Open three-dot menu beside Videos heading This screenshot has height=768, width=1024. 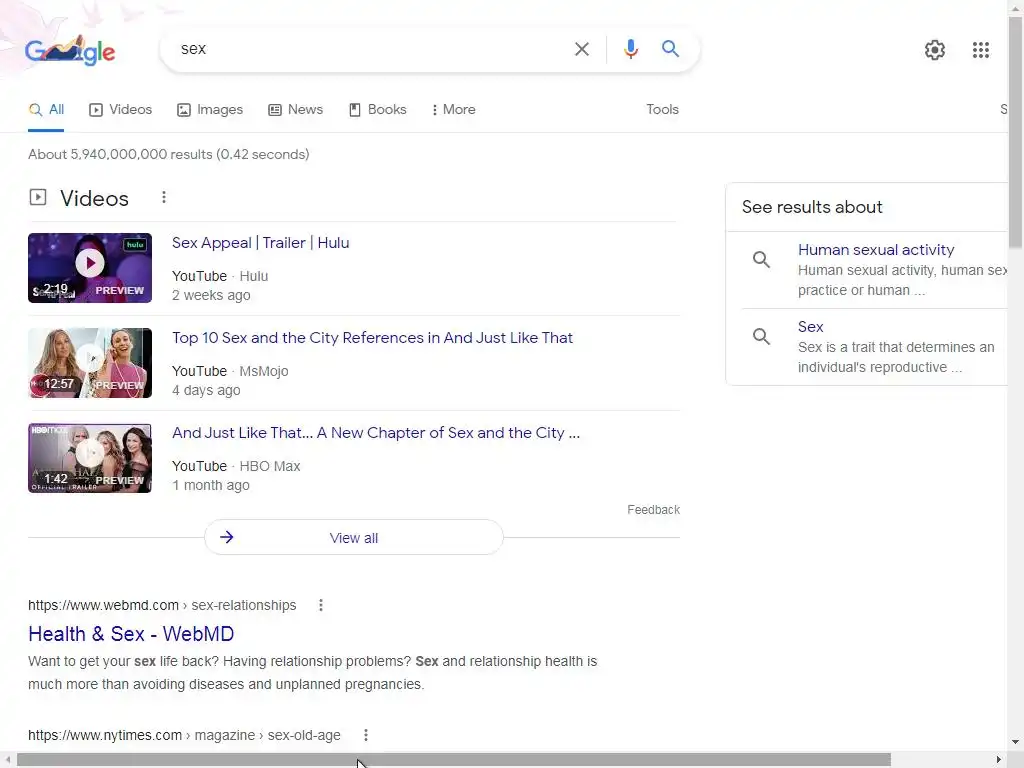tap(164, 197)
